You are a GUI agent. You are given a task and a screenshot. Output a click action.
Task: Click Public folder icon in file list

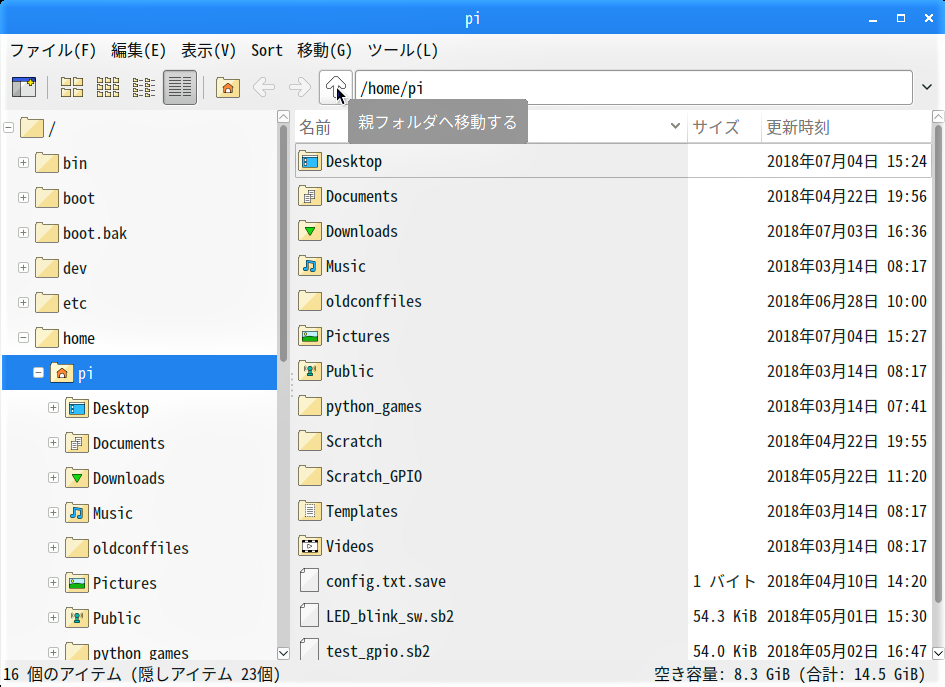coord(310,371)
